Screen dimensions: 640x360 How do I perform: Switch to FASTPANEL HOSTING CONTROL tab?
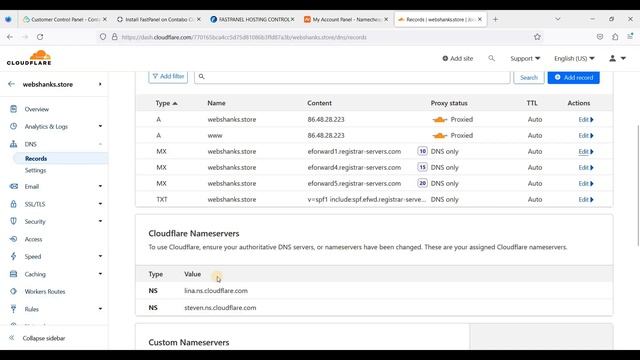252,19
